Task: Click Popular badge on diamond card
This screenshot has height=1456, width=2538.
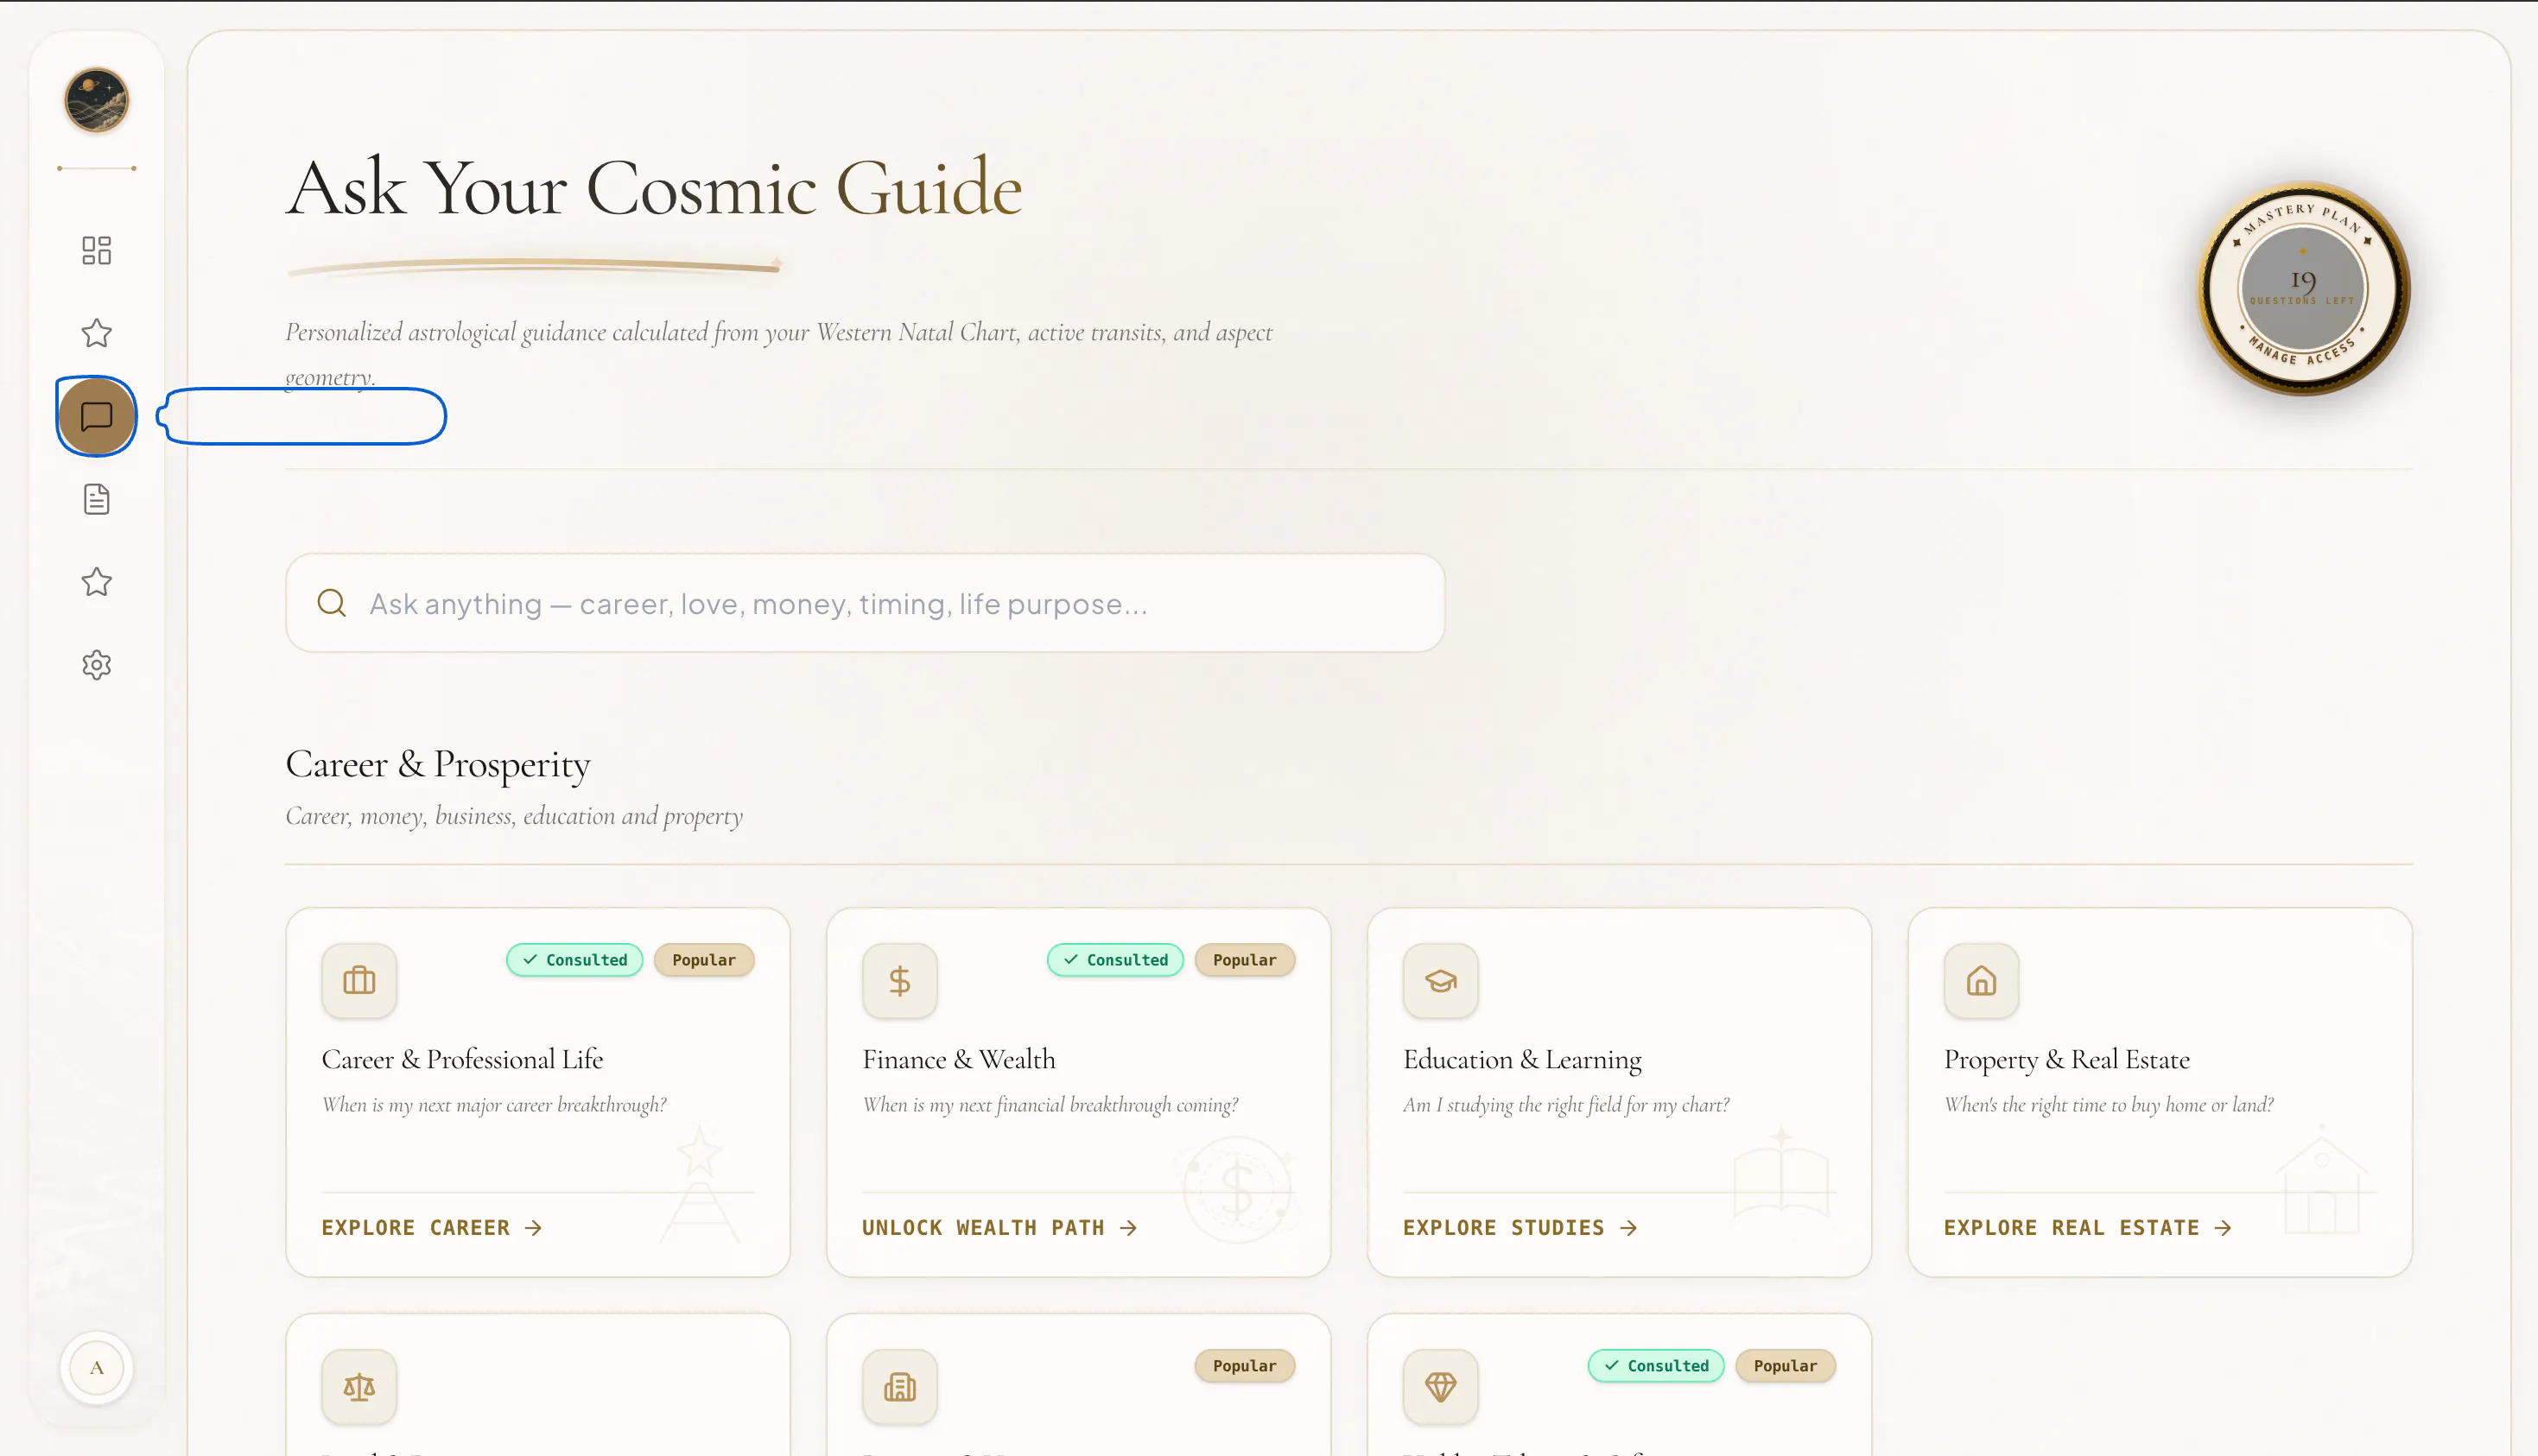Action: (1786, 1366)
